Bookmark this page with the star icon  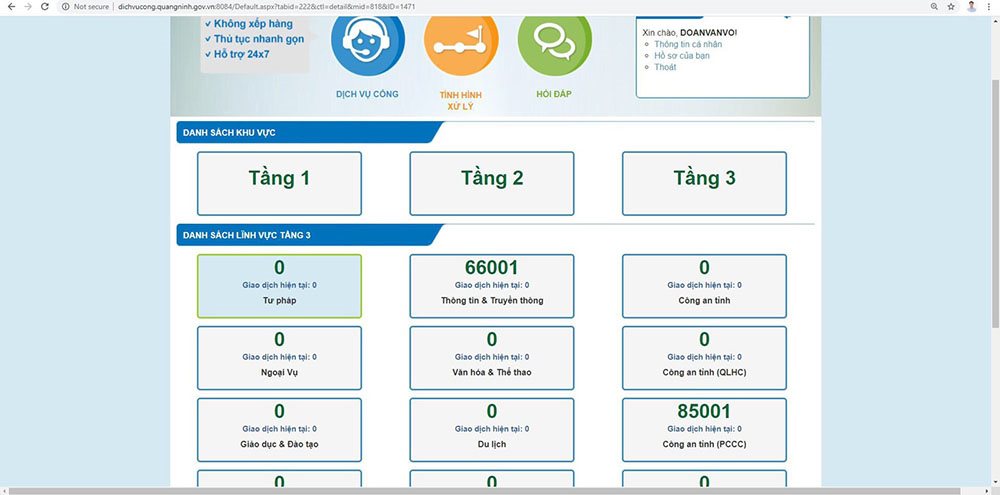(x=951, y=6)
